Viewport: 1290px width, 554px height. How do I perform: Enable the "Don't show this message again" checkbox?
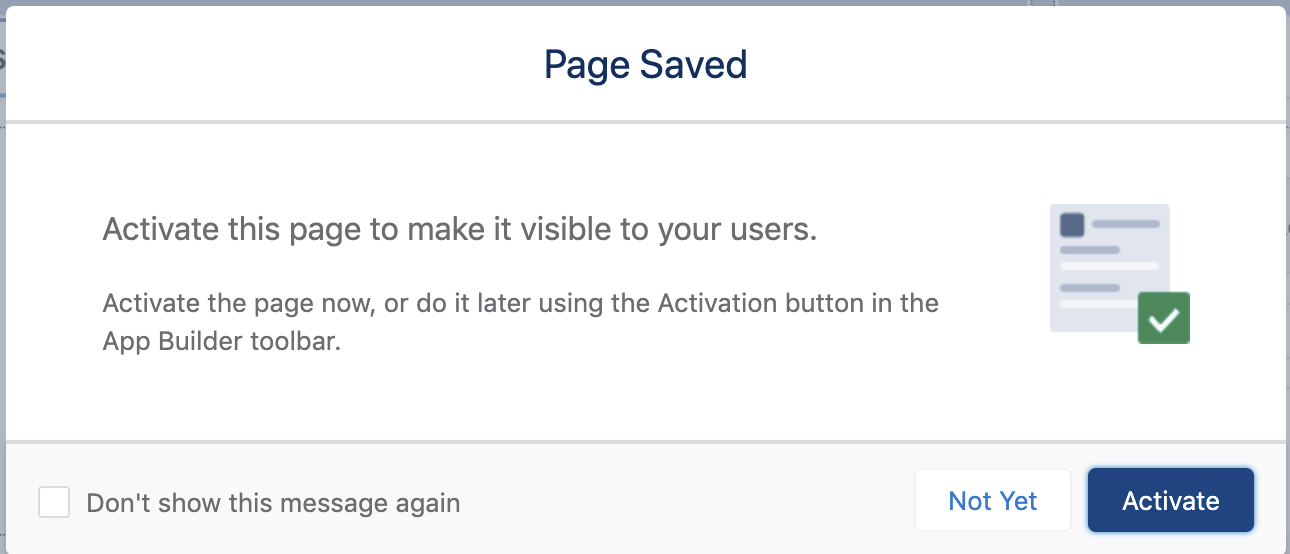point(54,502)
